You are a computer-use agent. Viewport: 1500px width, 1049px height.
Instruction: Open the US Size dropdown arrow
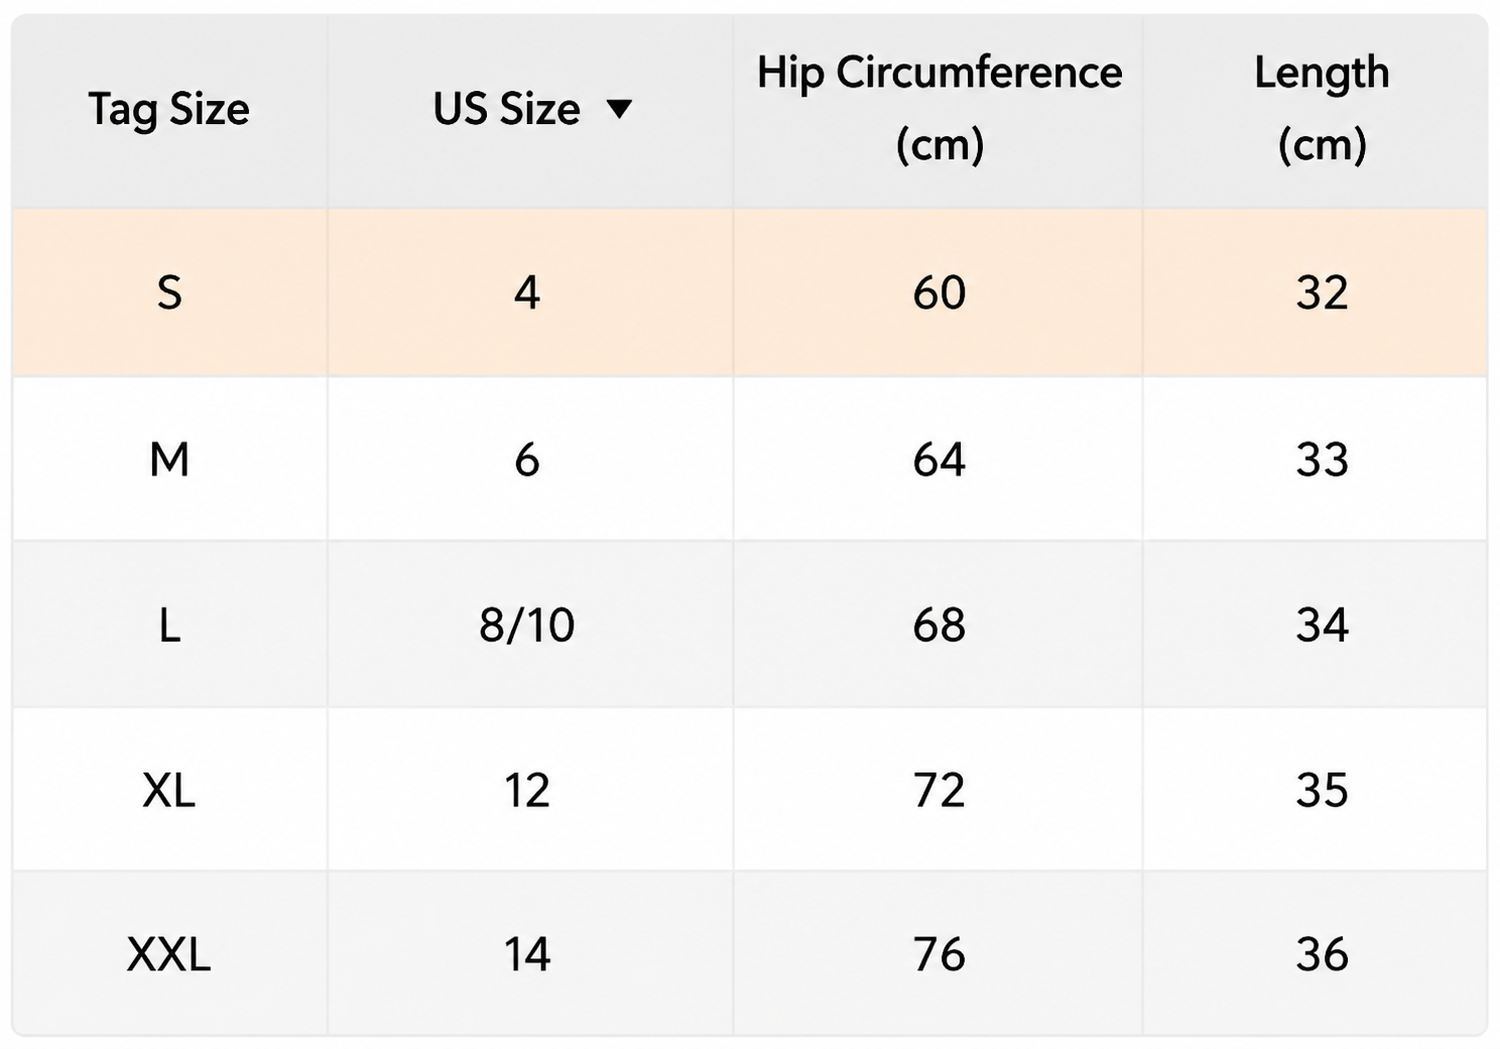pos(619,108)
